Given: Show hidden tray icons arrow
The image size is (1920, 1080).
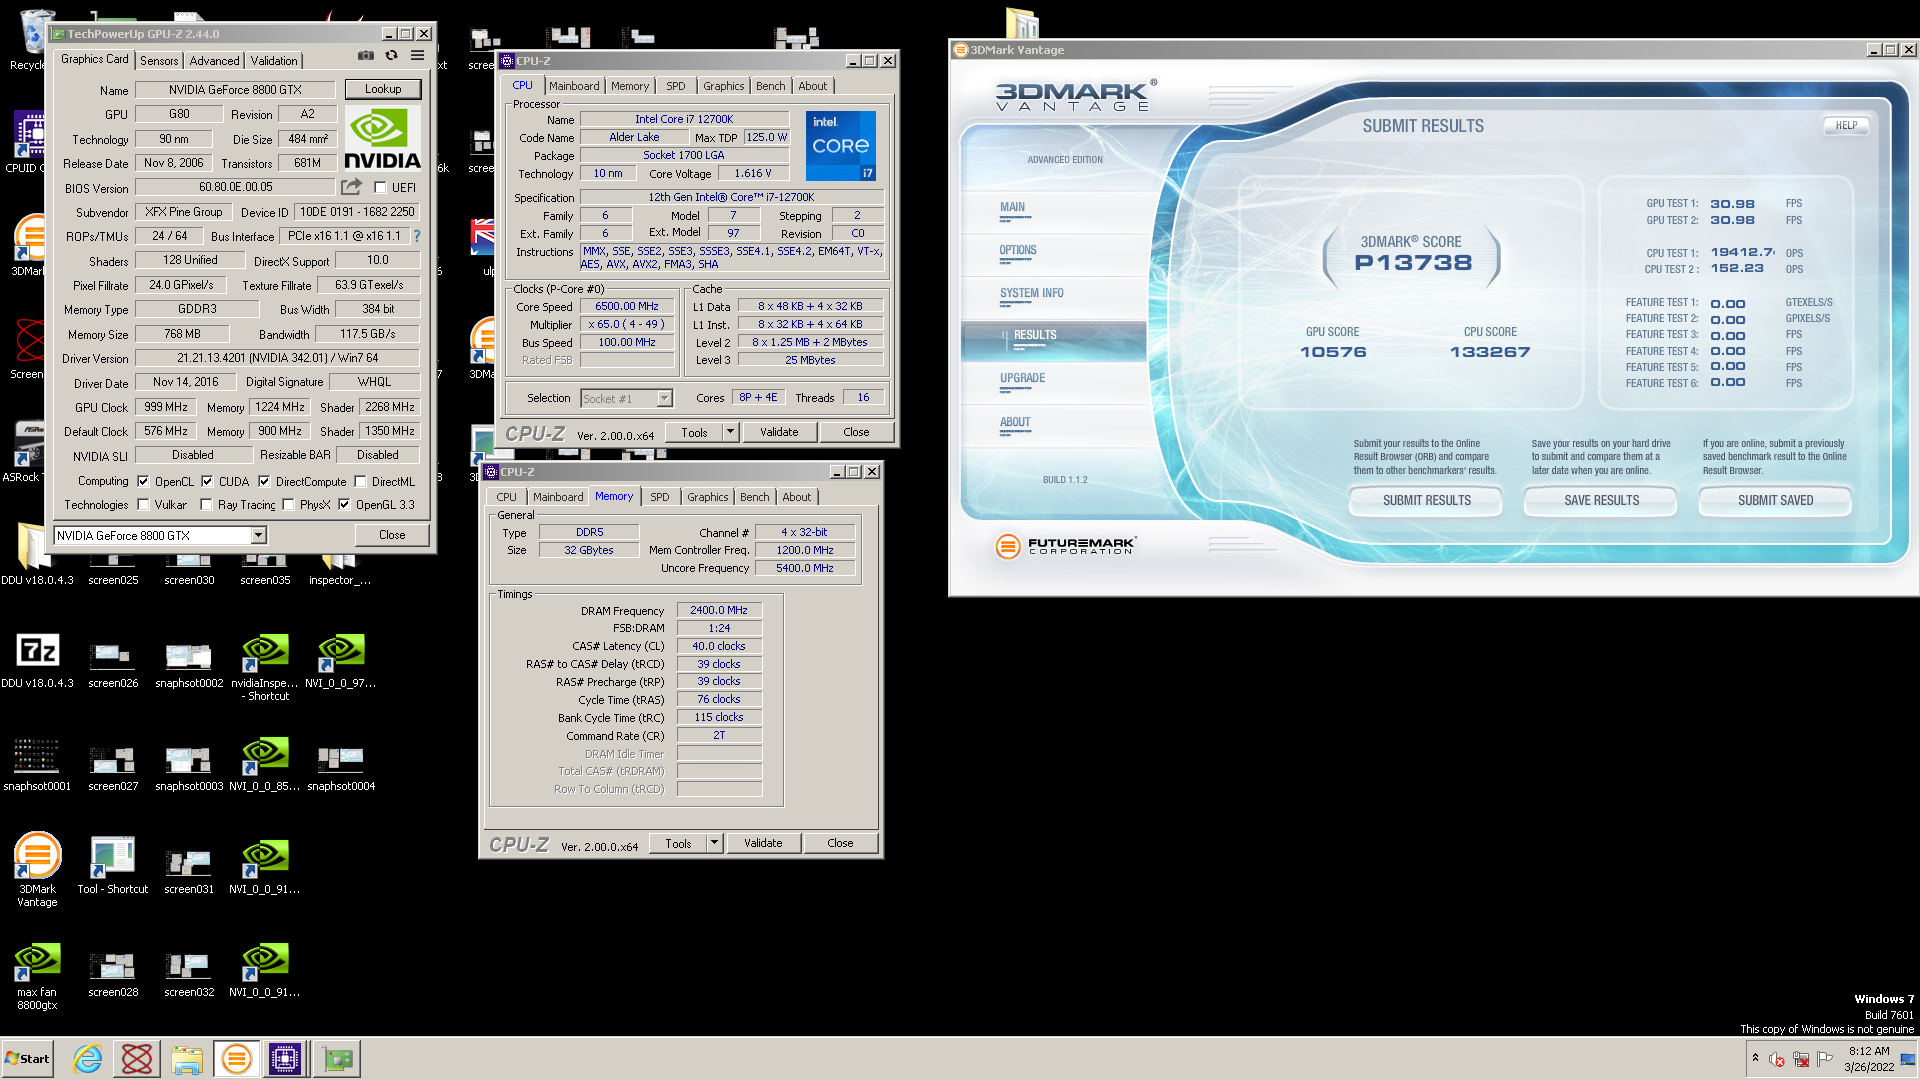Looking at the screenshot, I should (1755, 1058).
